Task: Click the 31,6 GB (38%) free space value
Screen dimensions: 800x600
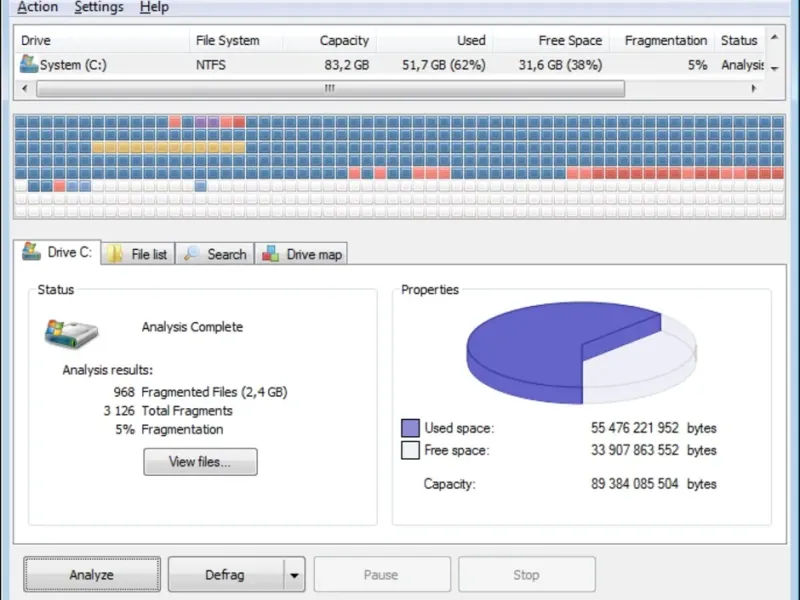Action: tap(560, 65)
